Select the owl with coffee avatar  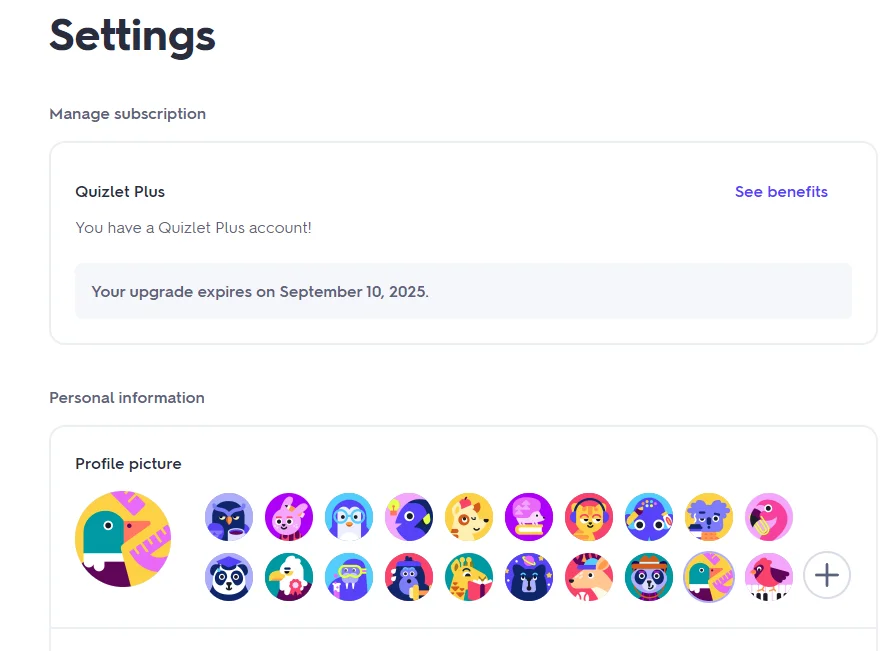[229, 517]
